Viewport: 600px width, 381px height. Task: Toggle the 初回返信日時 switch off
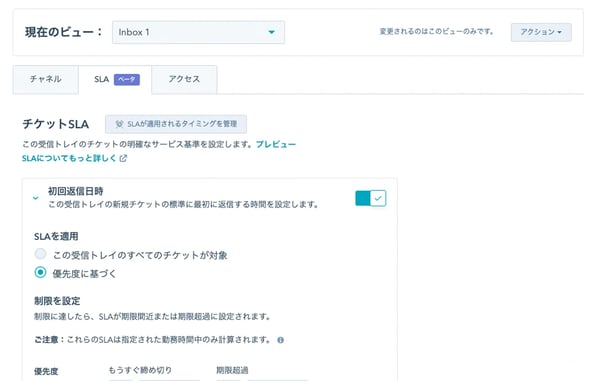click(370, 198)
